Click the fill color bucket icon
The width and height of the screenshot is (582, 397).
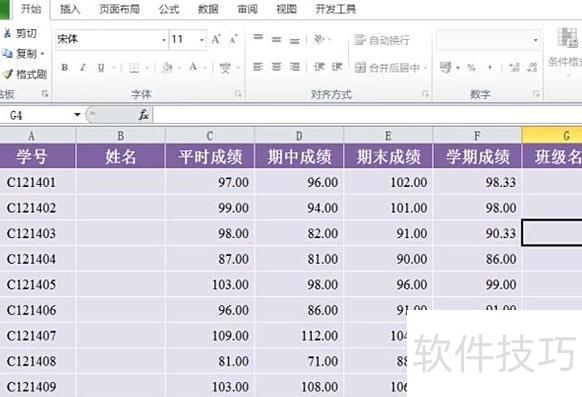click(167, 68)
